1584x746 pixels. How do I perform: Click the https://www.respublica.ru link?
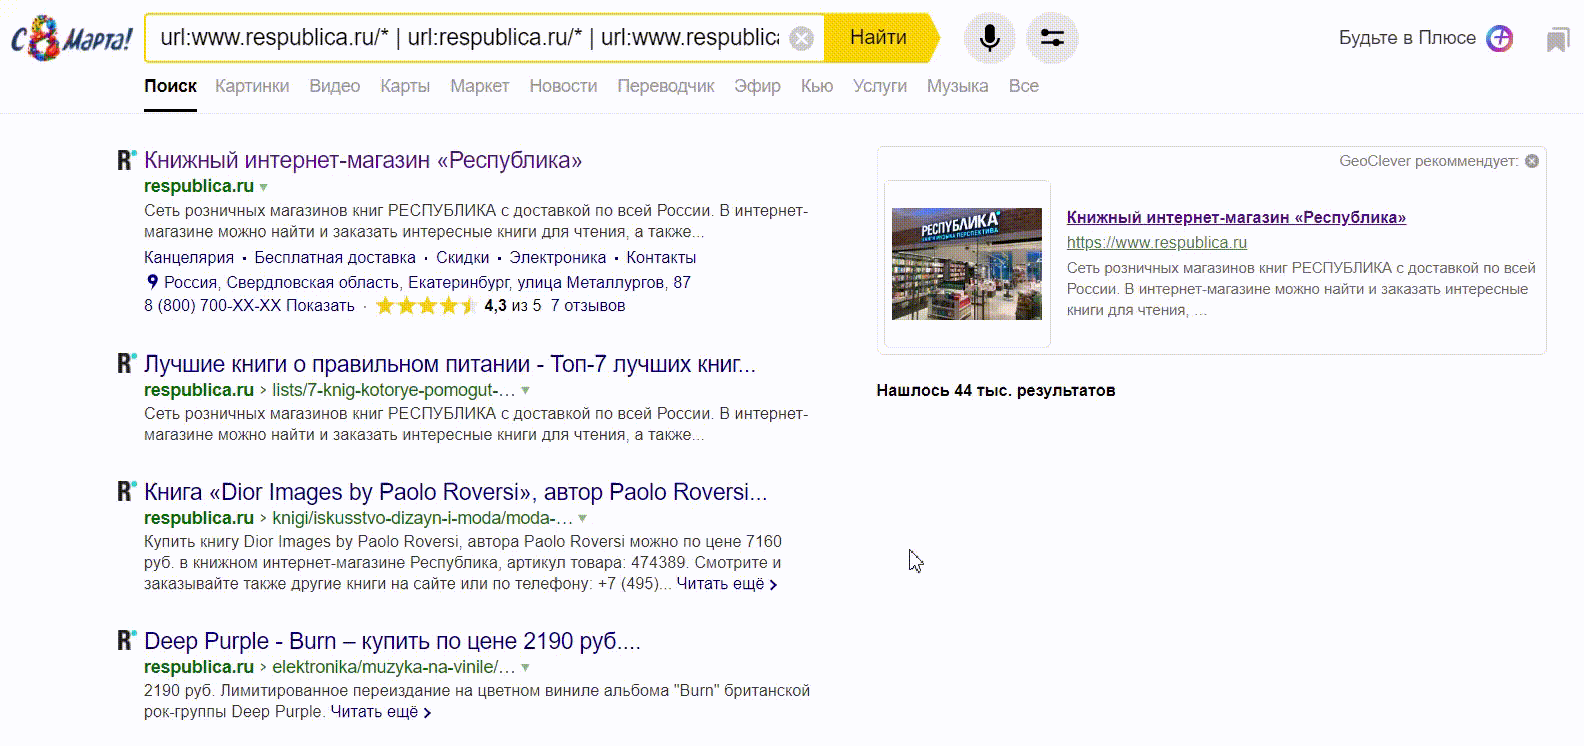(x=1157, y=242)
